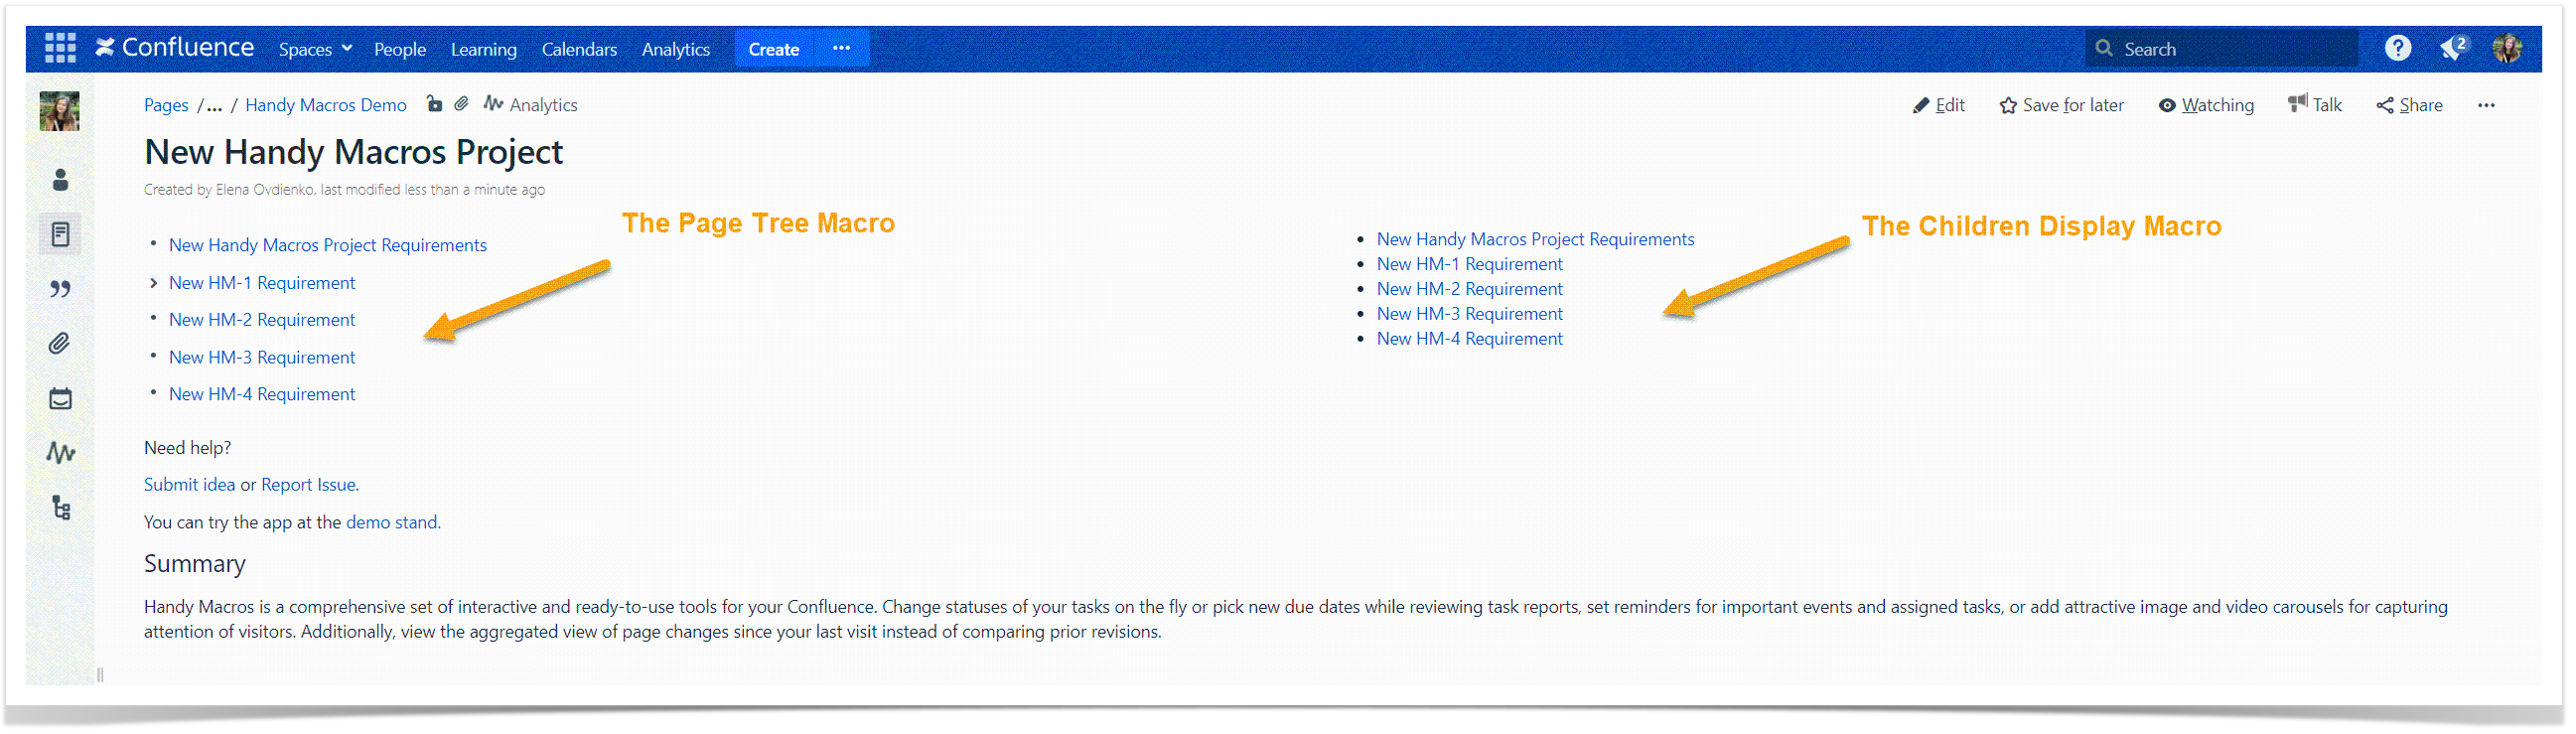Screen dimensions: 2576x734
Task: Open New HM-4 Requirement in Children Display
Action: (1469, 339)
